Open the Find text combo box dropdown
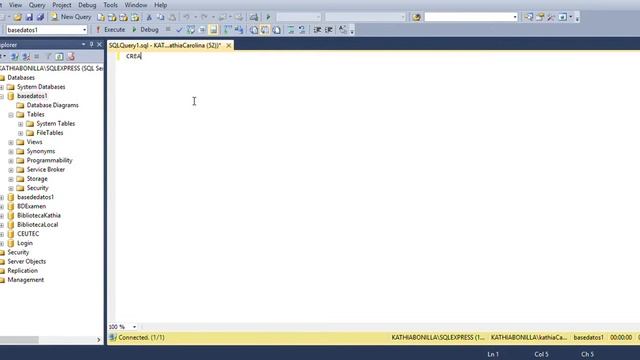640x360 pixels. coord(515,17)
